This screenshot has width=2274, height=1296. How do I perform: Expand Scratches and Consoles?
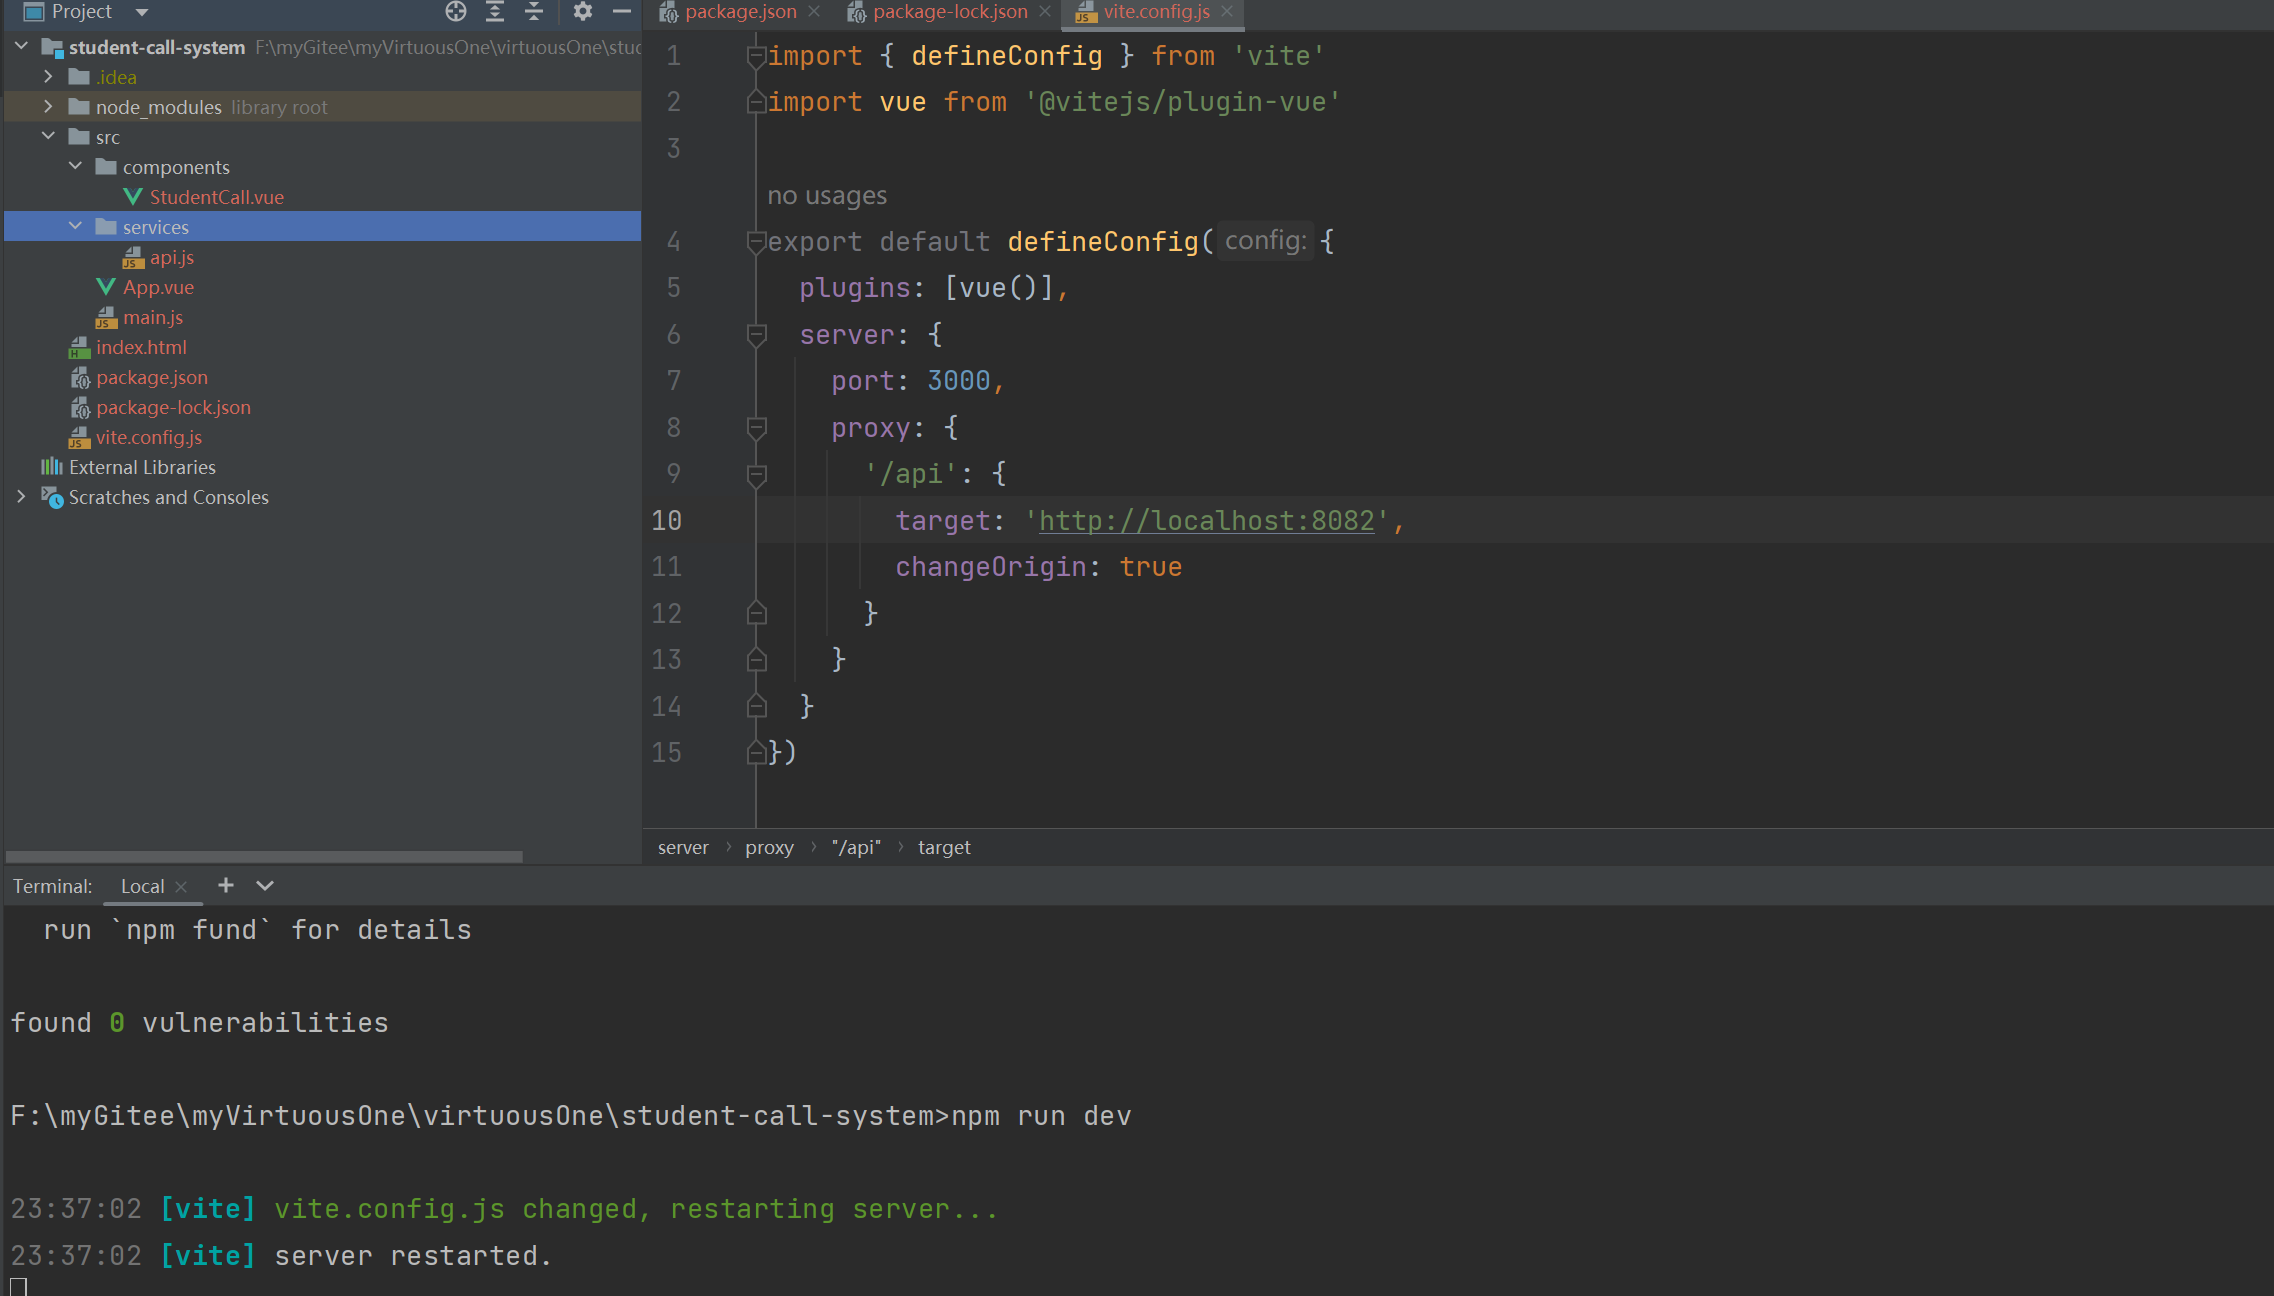pos(21,496)
